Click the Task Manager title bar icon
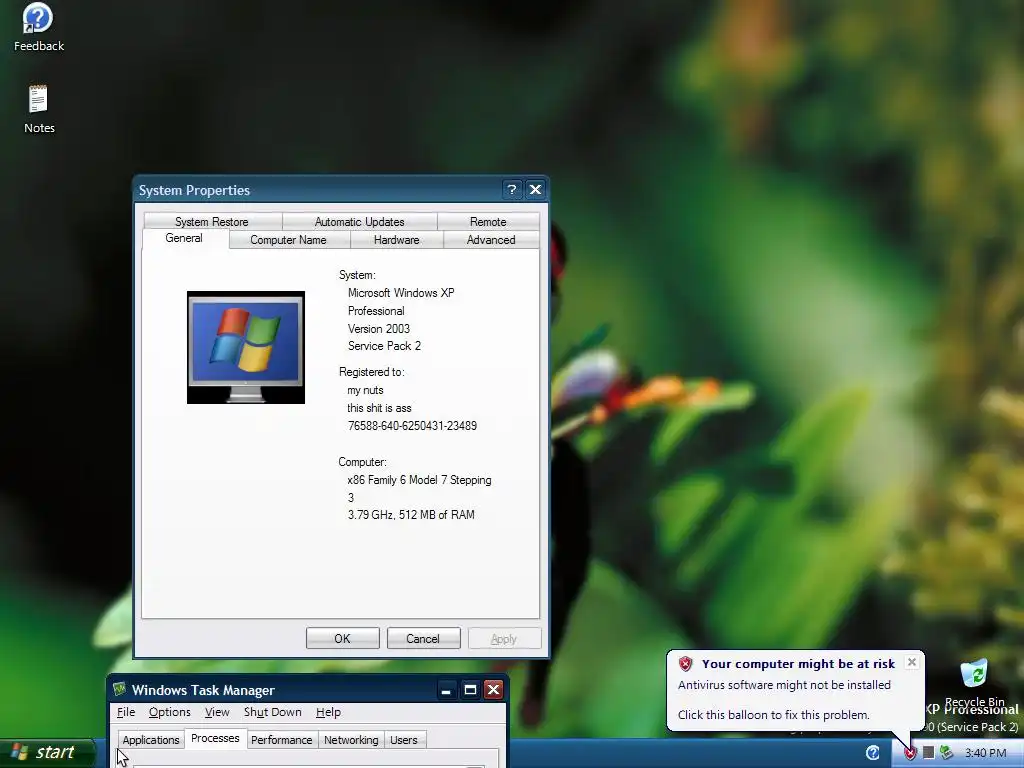 pos(120,690)
